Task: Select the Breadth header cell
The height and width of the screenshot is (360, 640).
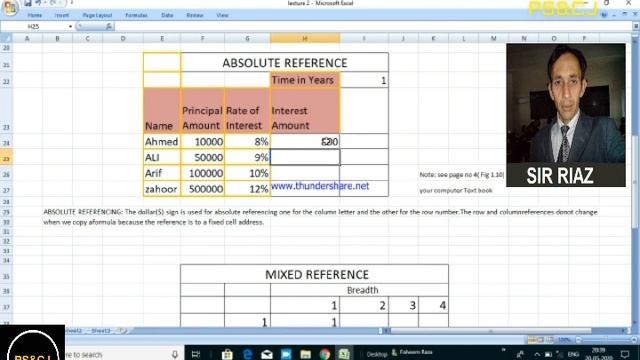Action: click(x=359, y=290)
